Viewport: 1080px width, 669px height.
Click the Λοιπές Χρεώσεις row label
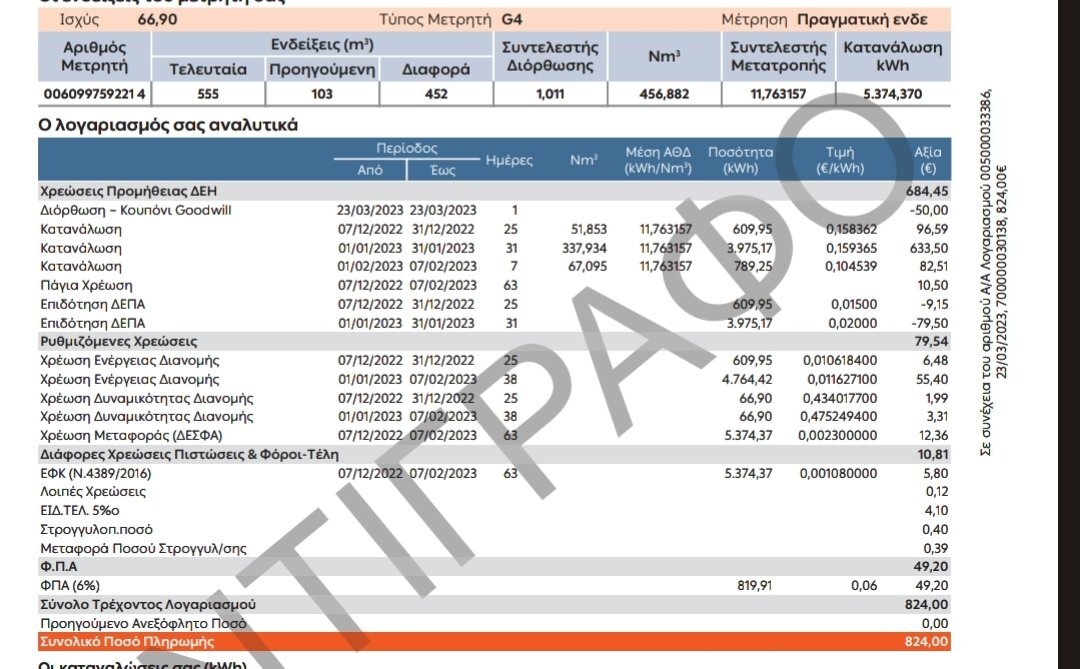(x=93, y=492)
